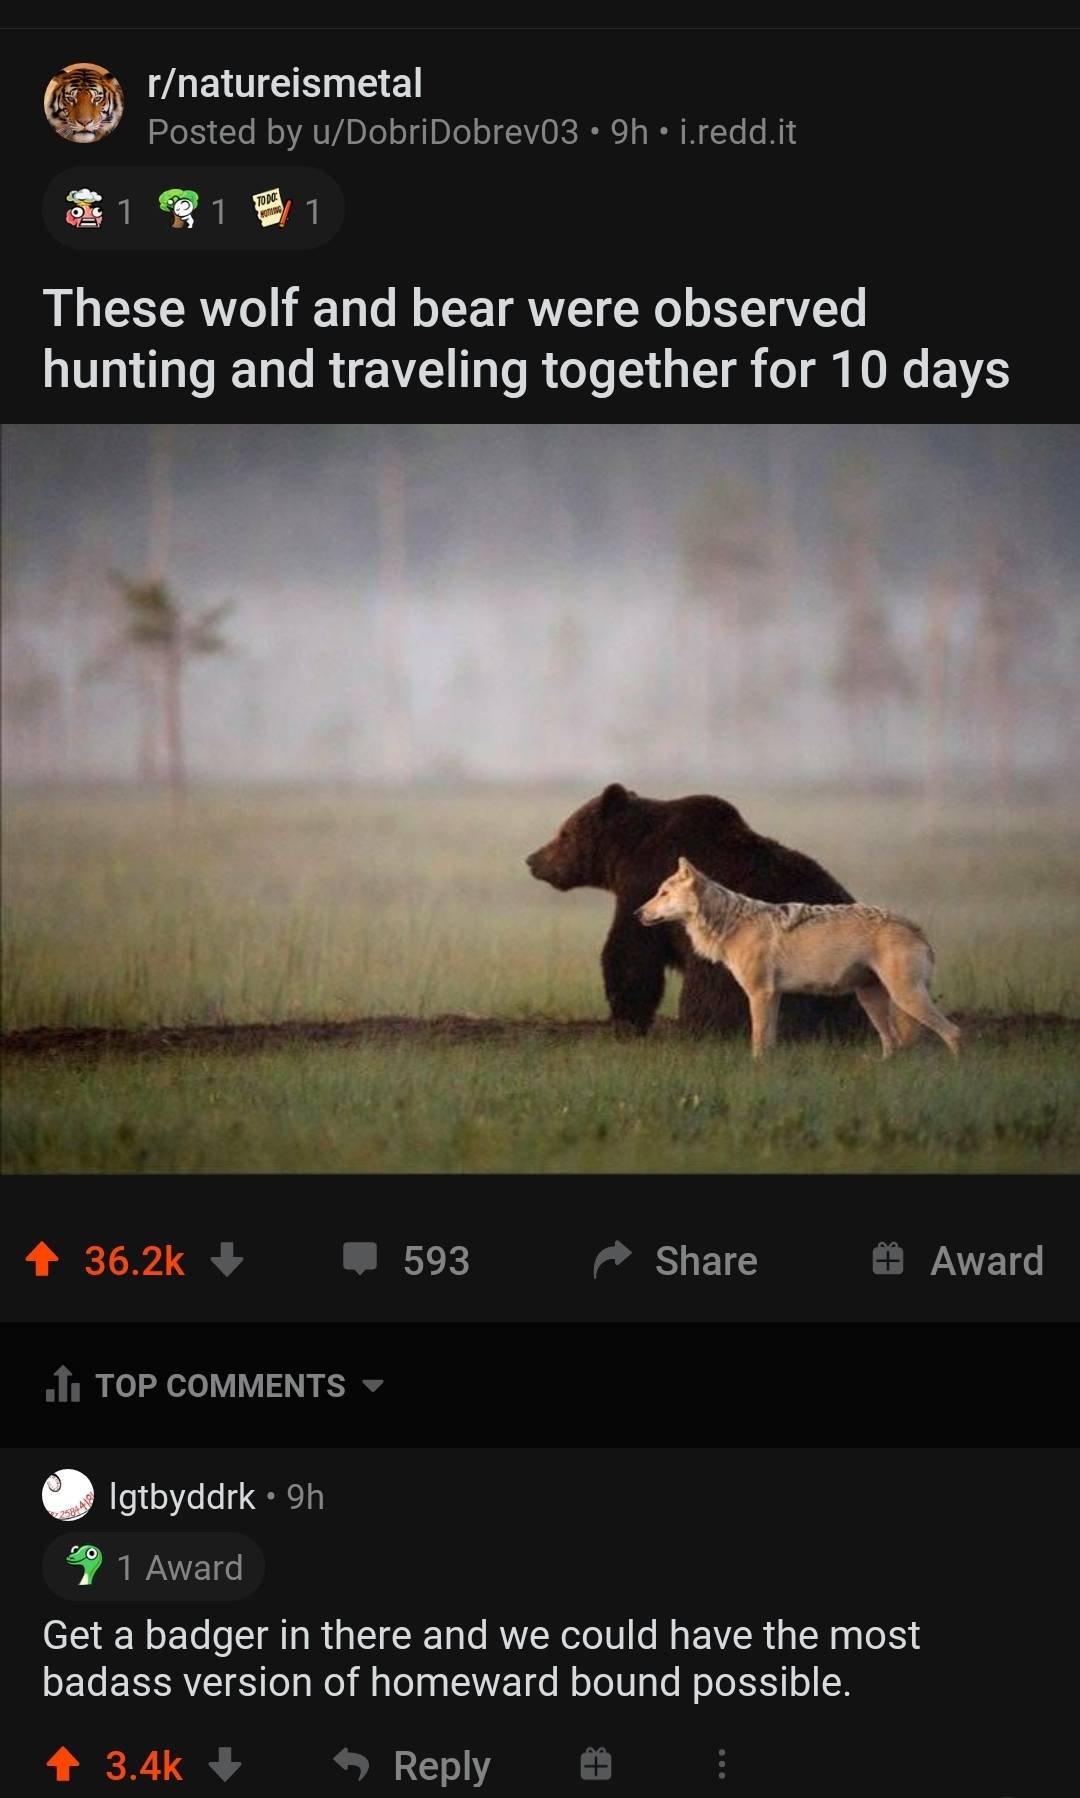The image size is (1080, 1798).
Task: Tap the Share arrow icon
Action: [612, 1259]
